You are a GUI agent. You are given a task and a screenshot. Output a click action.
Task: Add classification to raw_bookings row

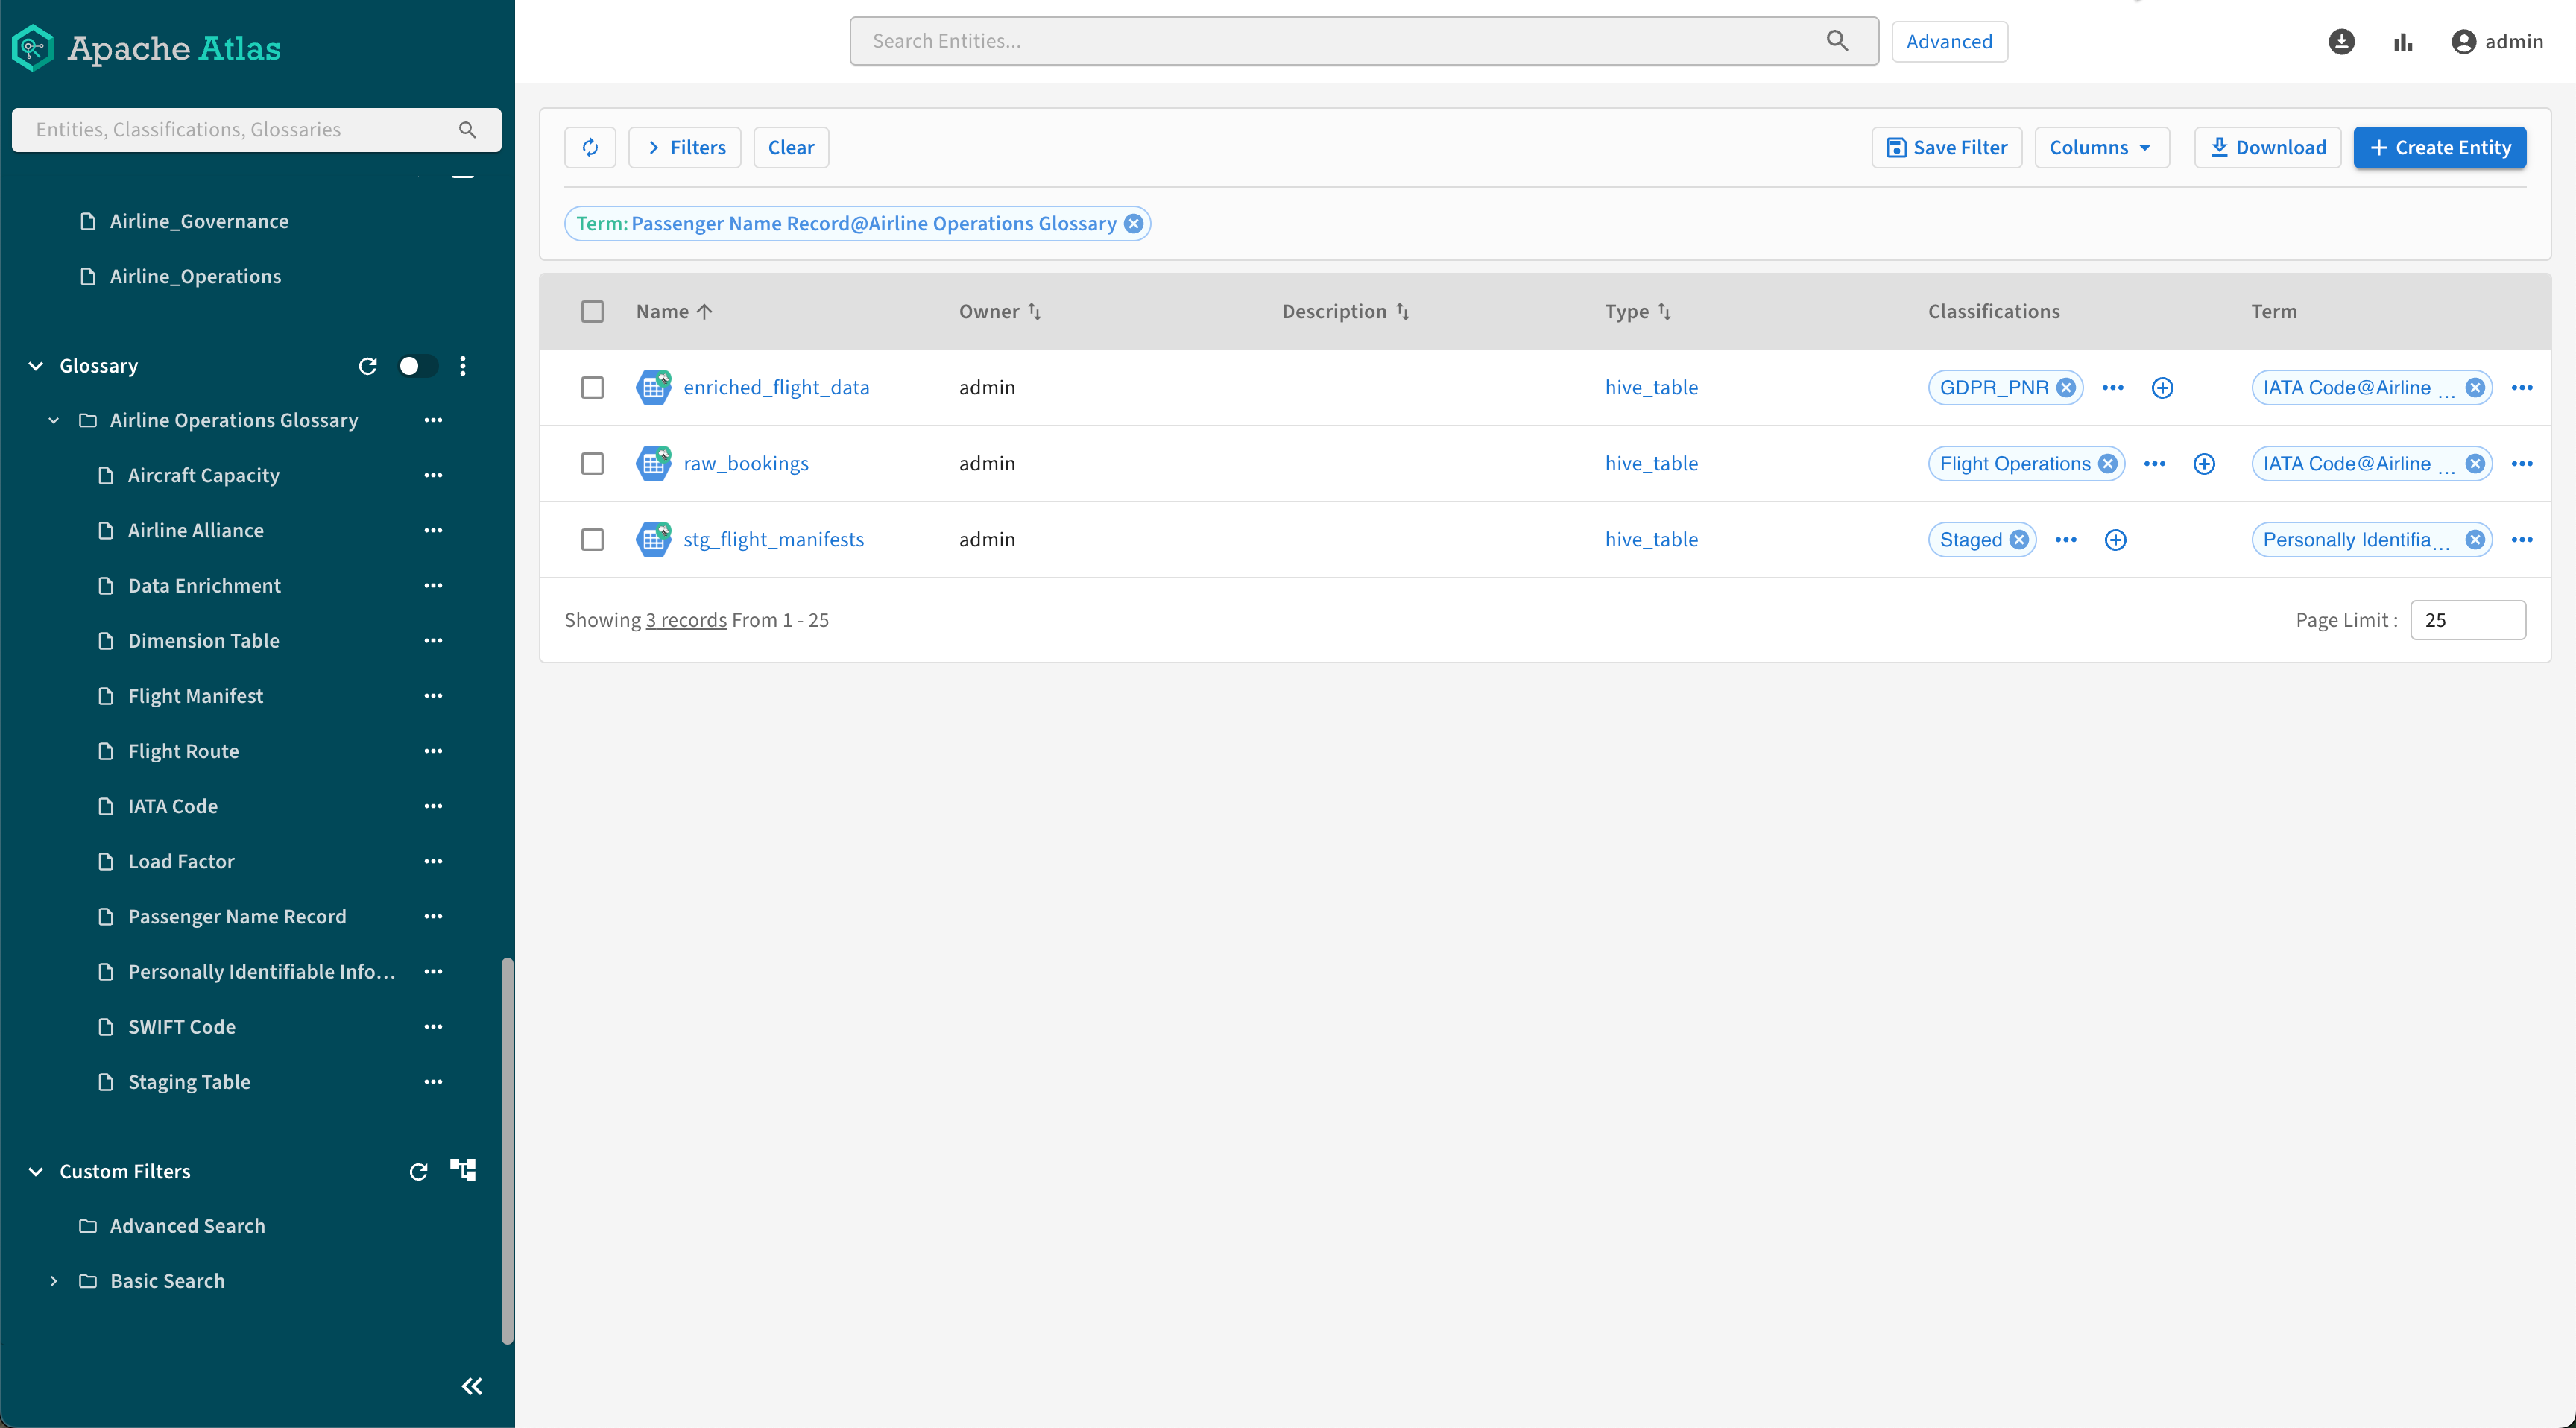(x=2204, y=463)
